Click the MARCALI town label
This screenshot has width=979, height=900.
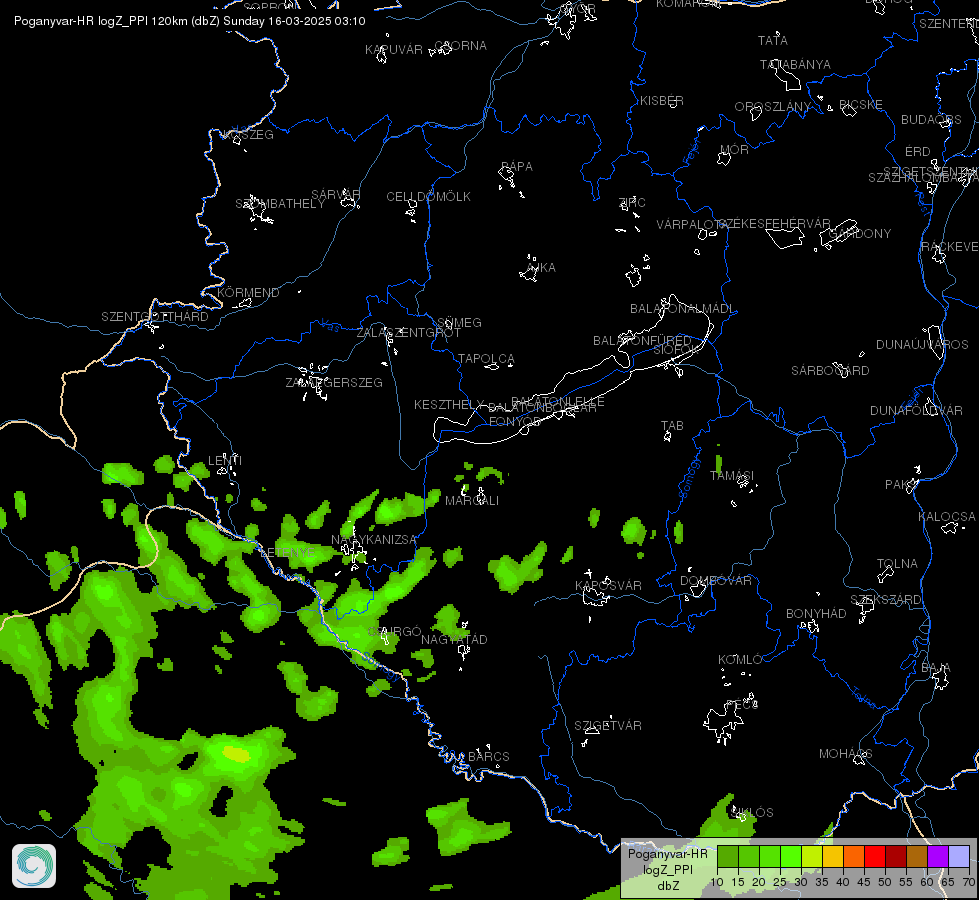coord(472,501)
